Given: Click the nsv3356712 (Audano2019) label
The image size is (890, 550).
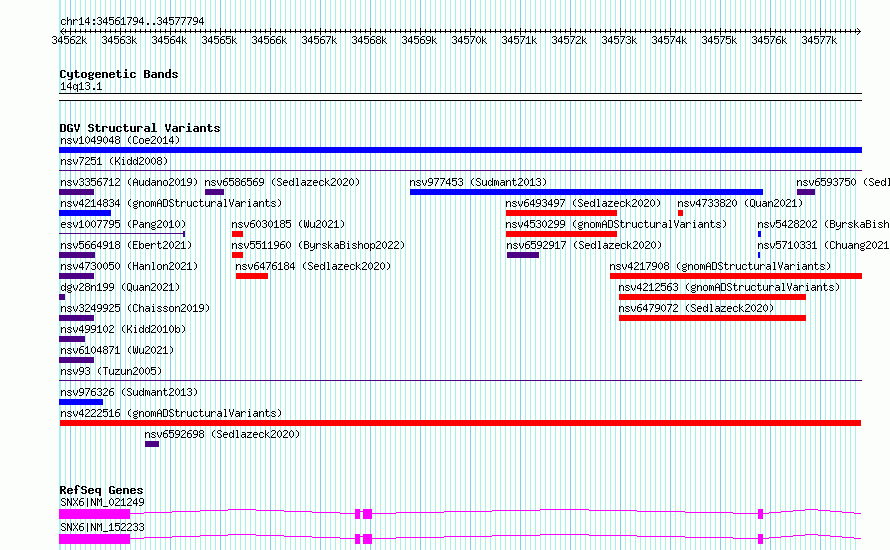Looking at the screenshot, I should 129,182.
